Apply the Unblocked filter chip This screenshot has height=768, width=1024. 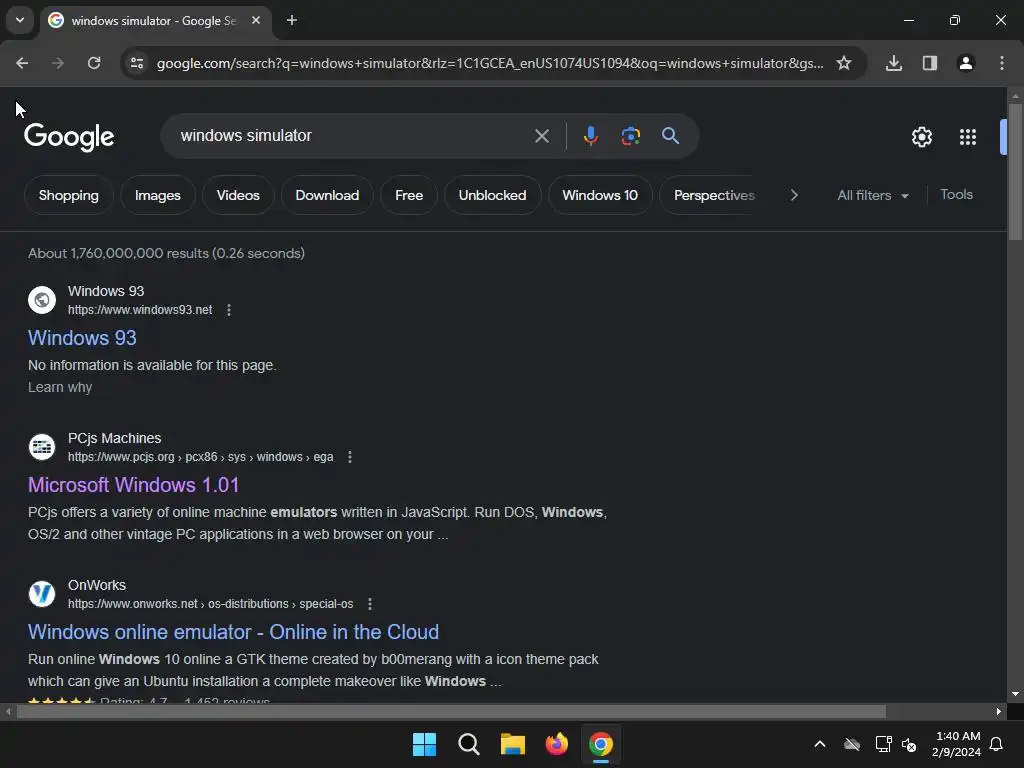(x=492, y=195)
